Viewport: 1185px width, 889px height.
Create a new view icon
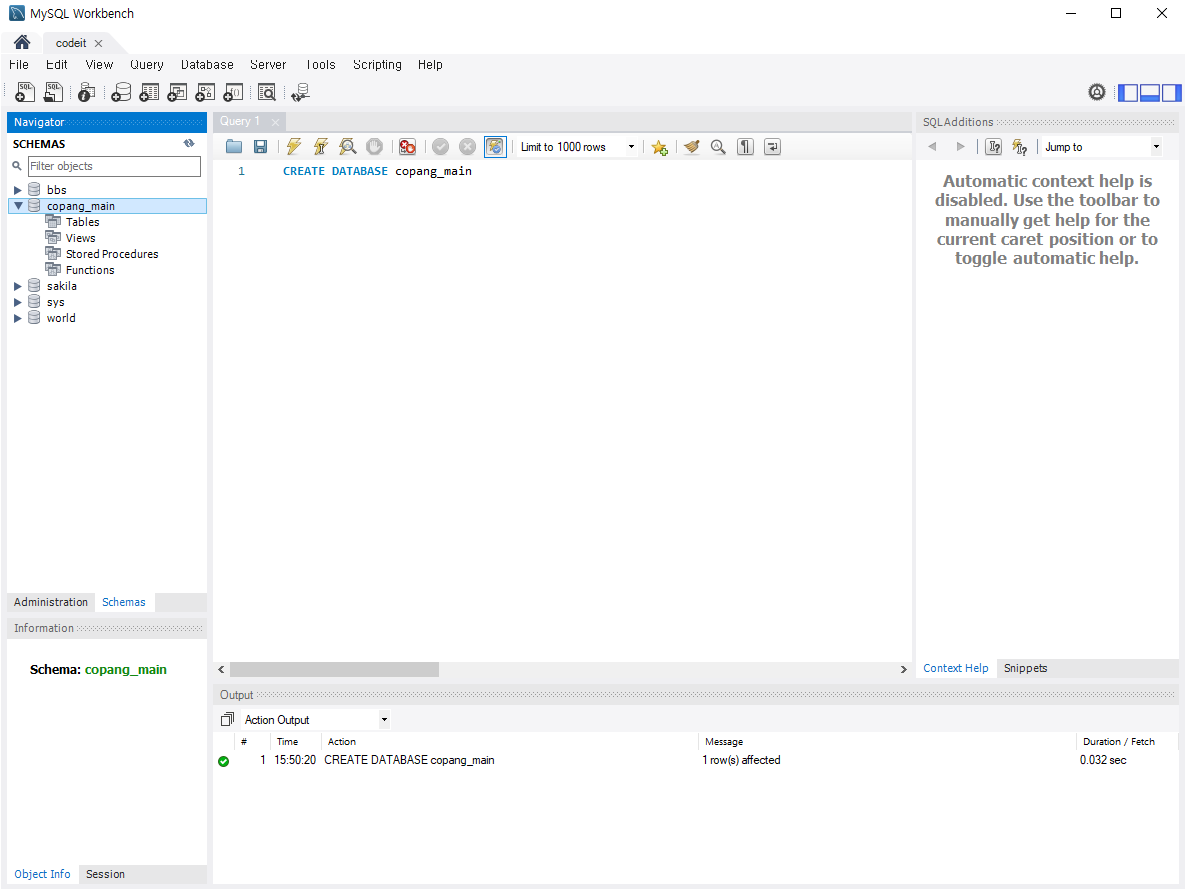point(177,92)
